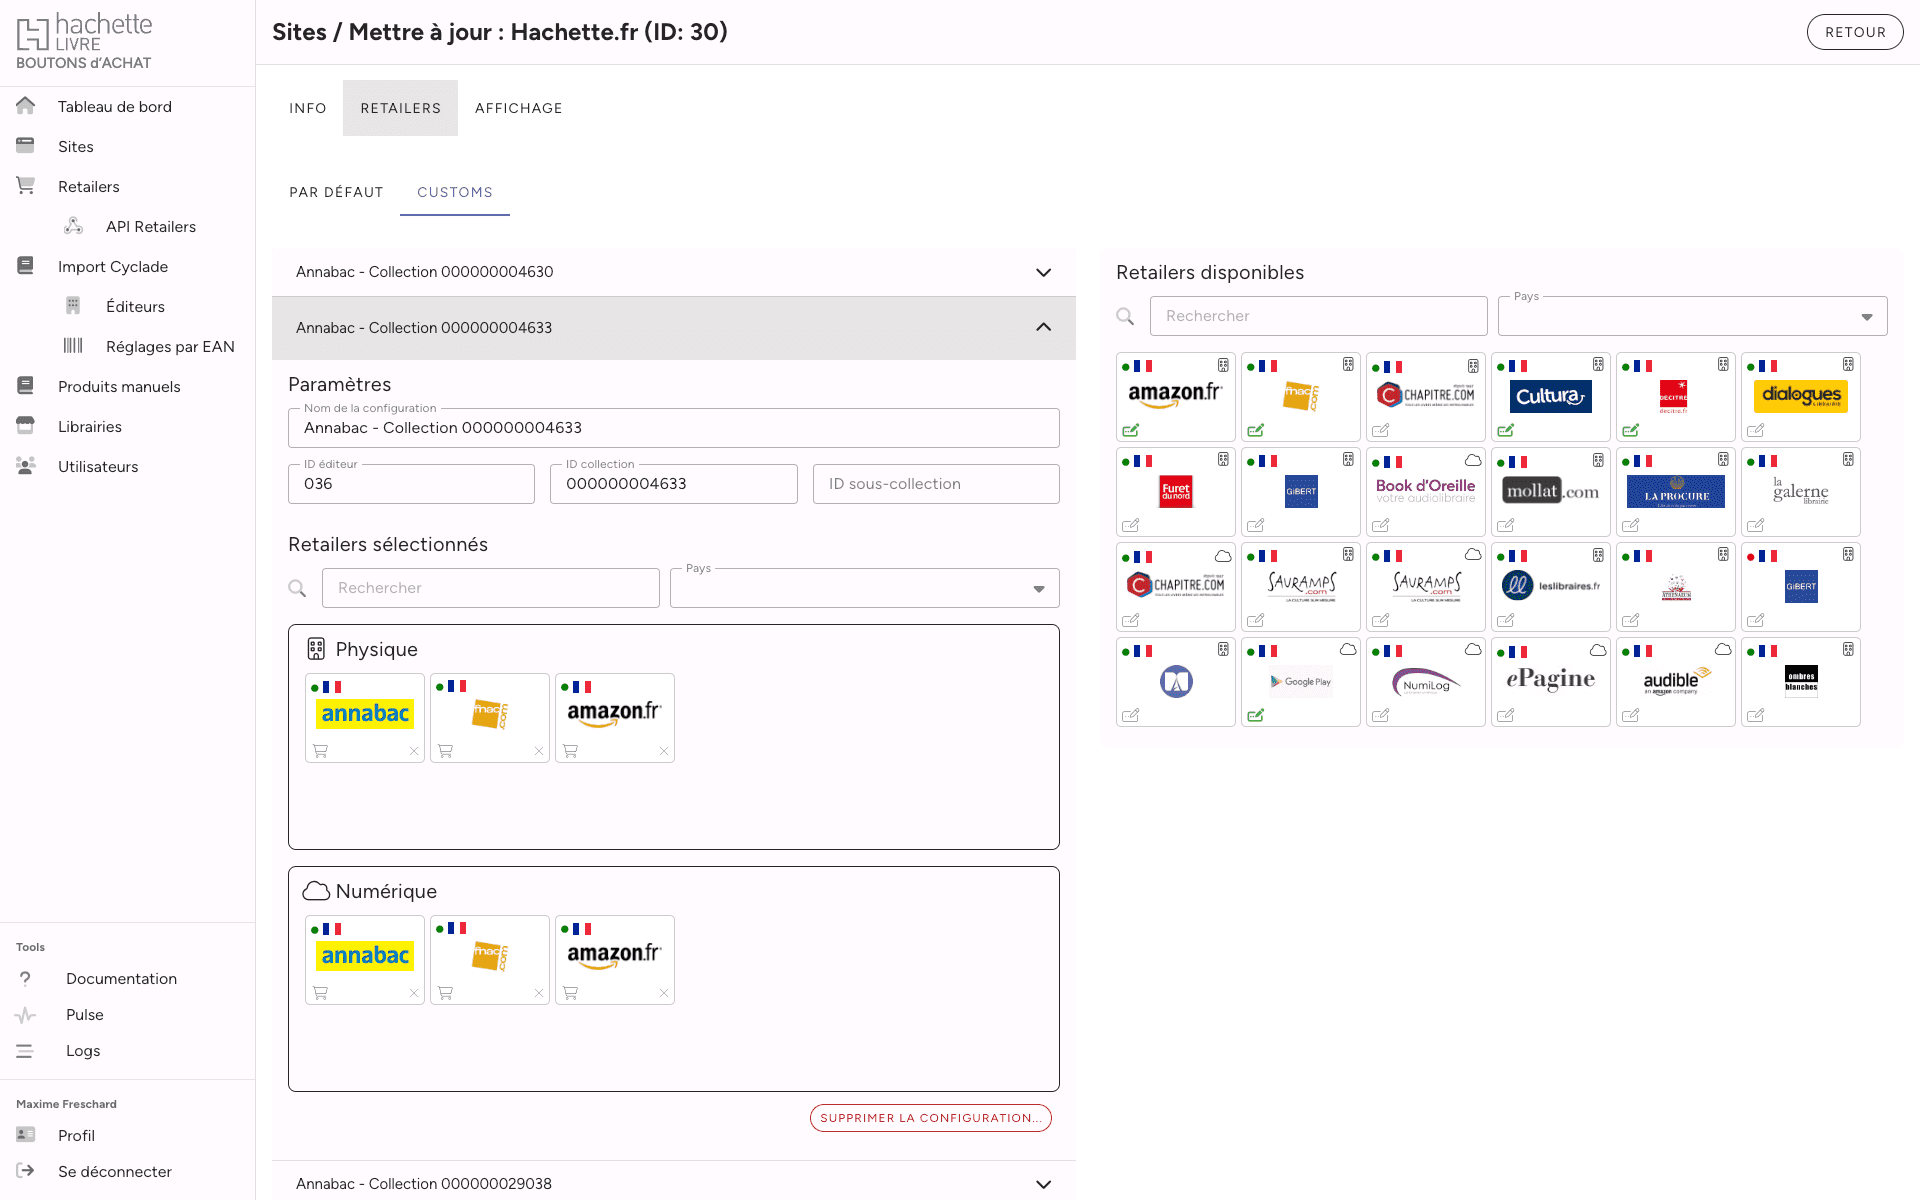Focus Rechercher field in Retailers disponibles

pyautogui.click(x=1318, y=316)
